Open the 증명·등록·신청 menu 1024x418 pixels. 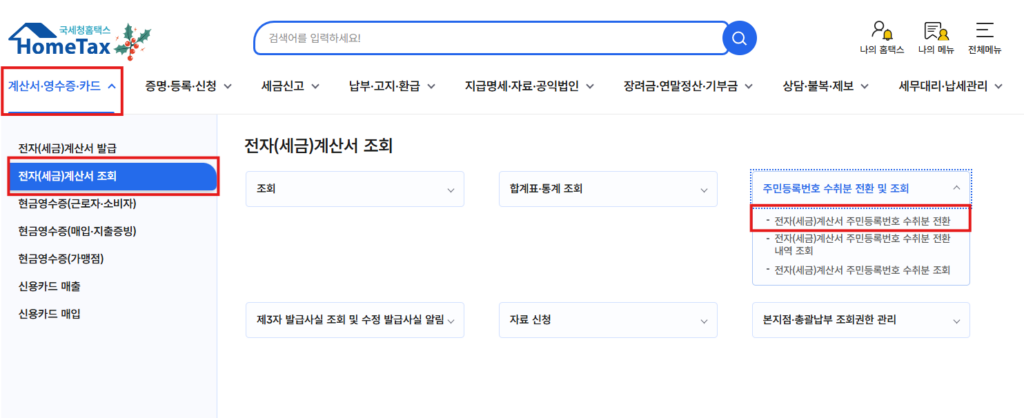188,86
